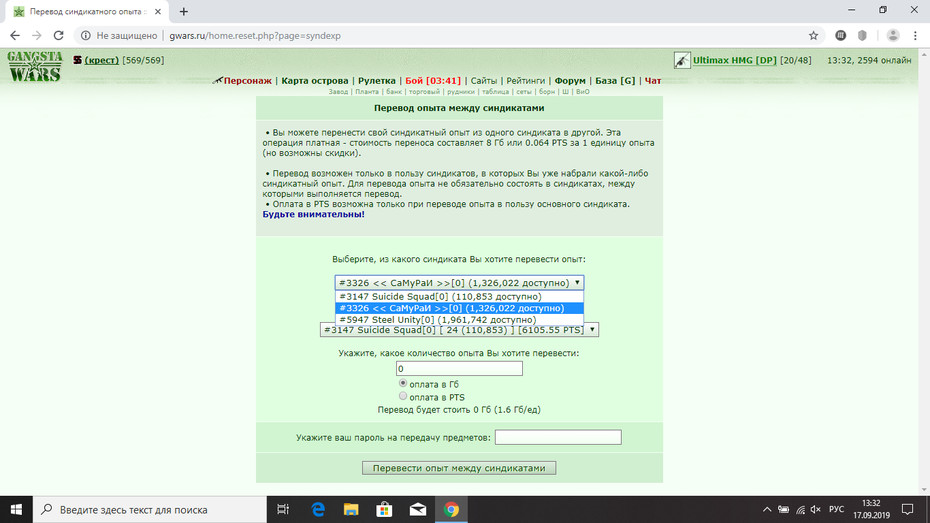The width and height of the screenshot is (930, 523).
Task: Focus the experience amount input field
Action: click(459, 368)
